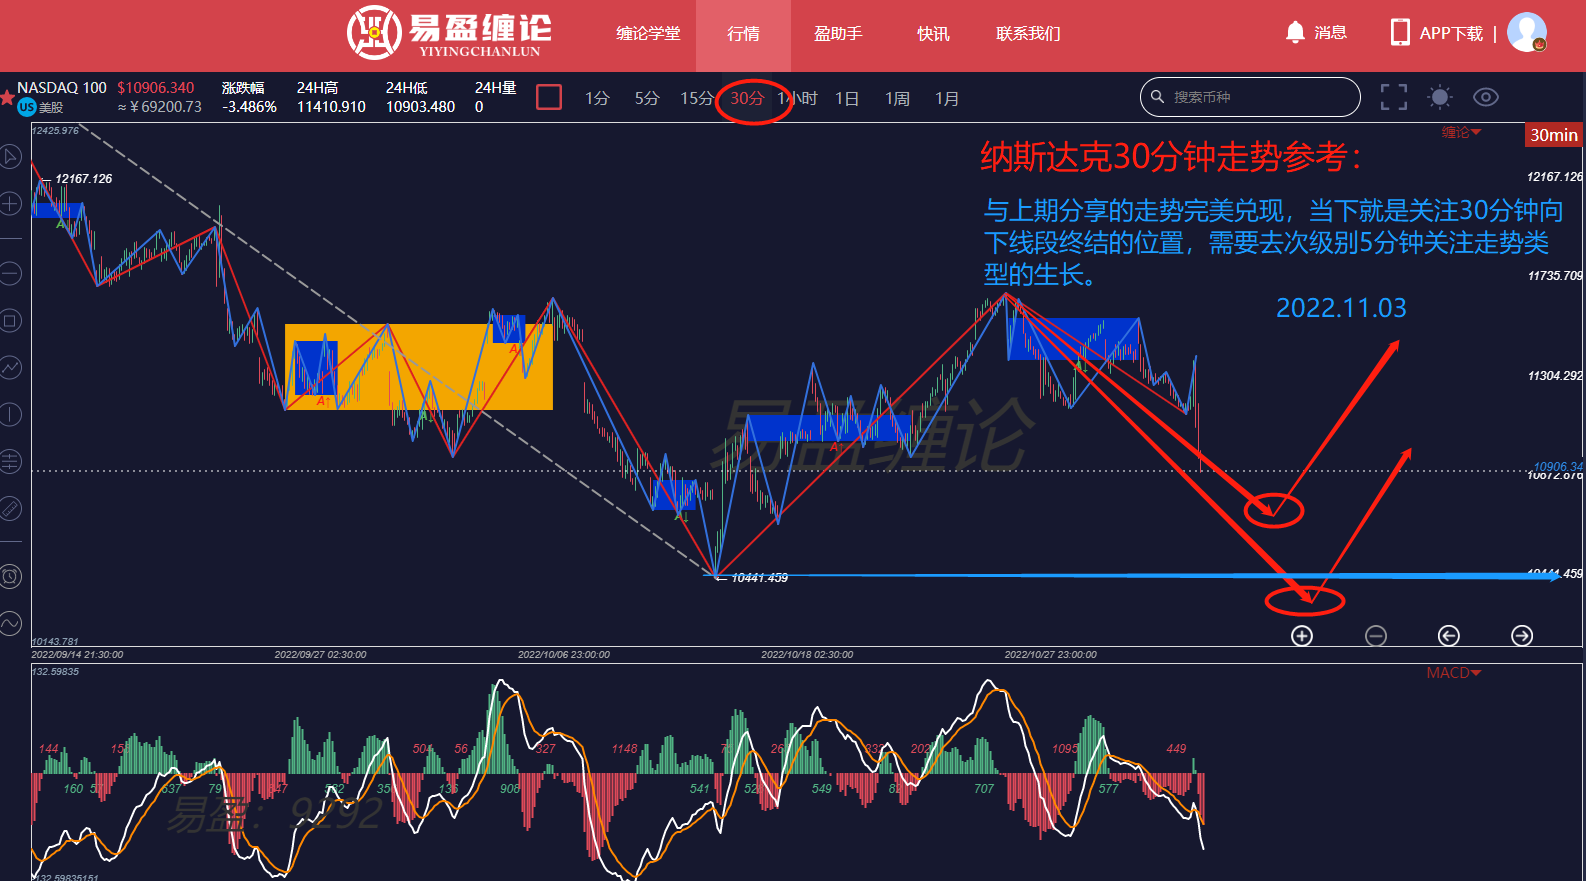Open the 行情 menu tab
Screen dimensions: 1586x881
pos(743,33)
